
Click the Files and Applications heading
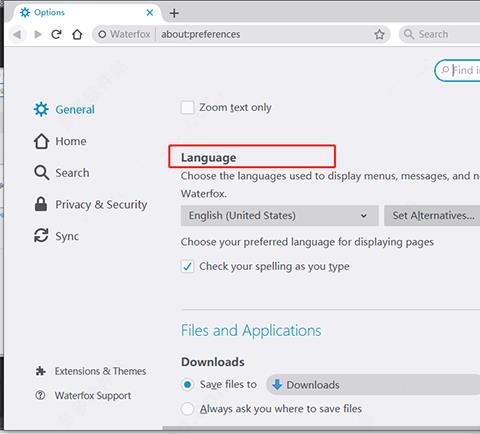[251, 330]
